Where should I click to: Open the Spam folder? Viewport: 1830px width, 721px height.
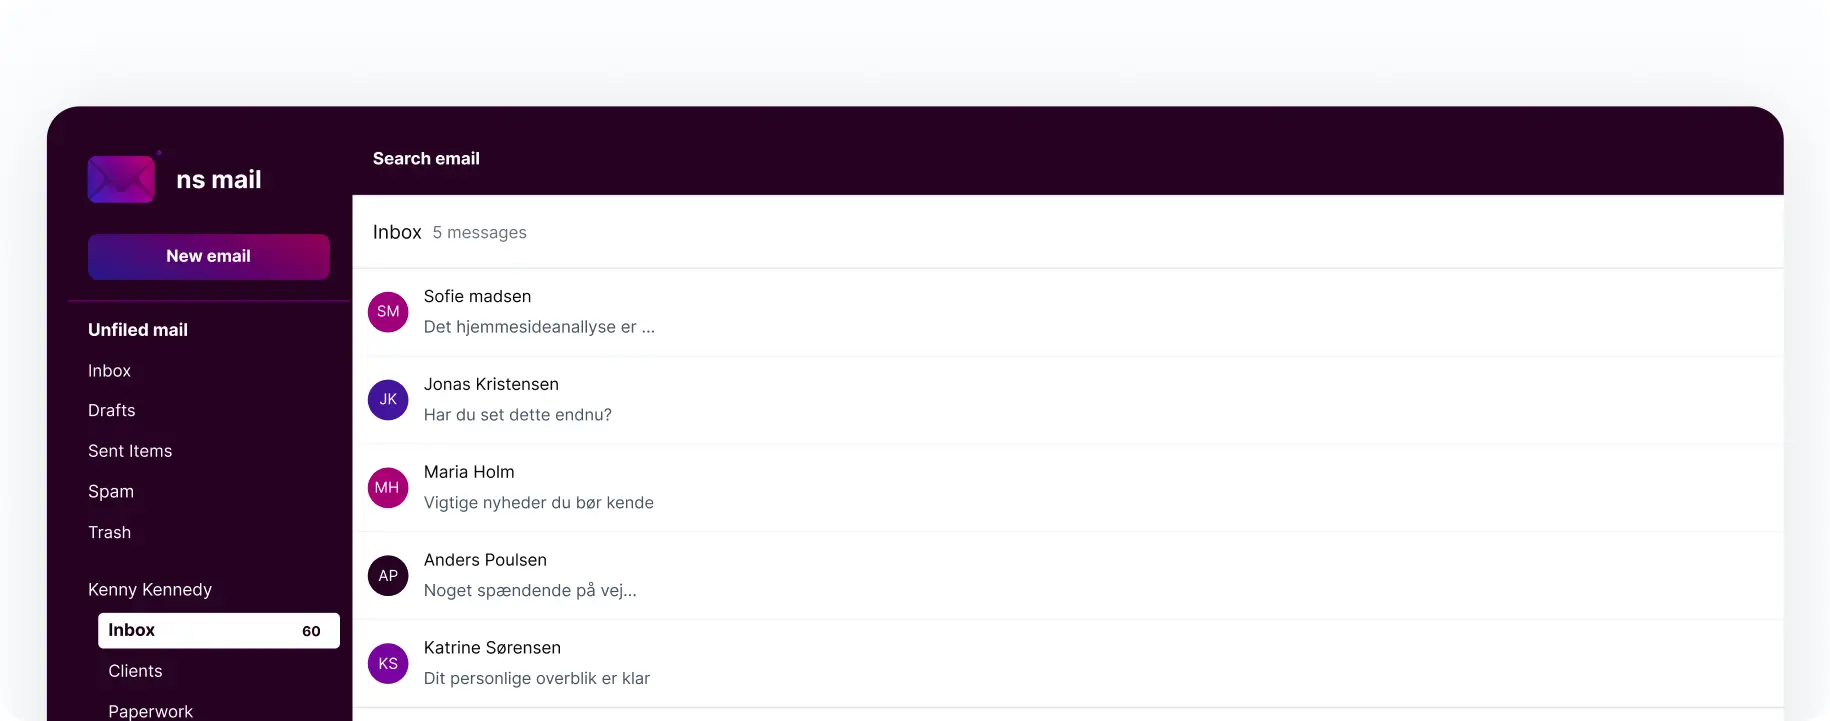click(111, 492)
